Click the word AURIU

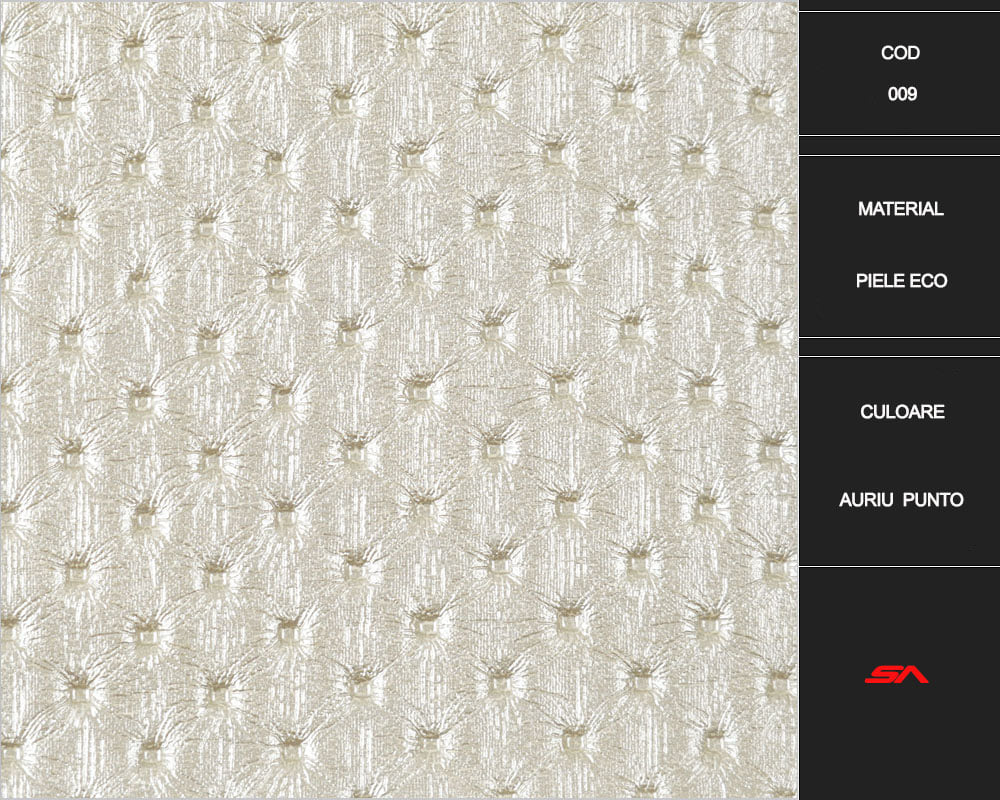pyautogui.click(x=865, y=500)
